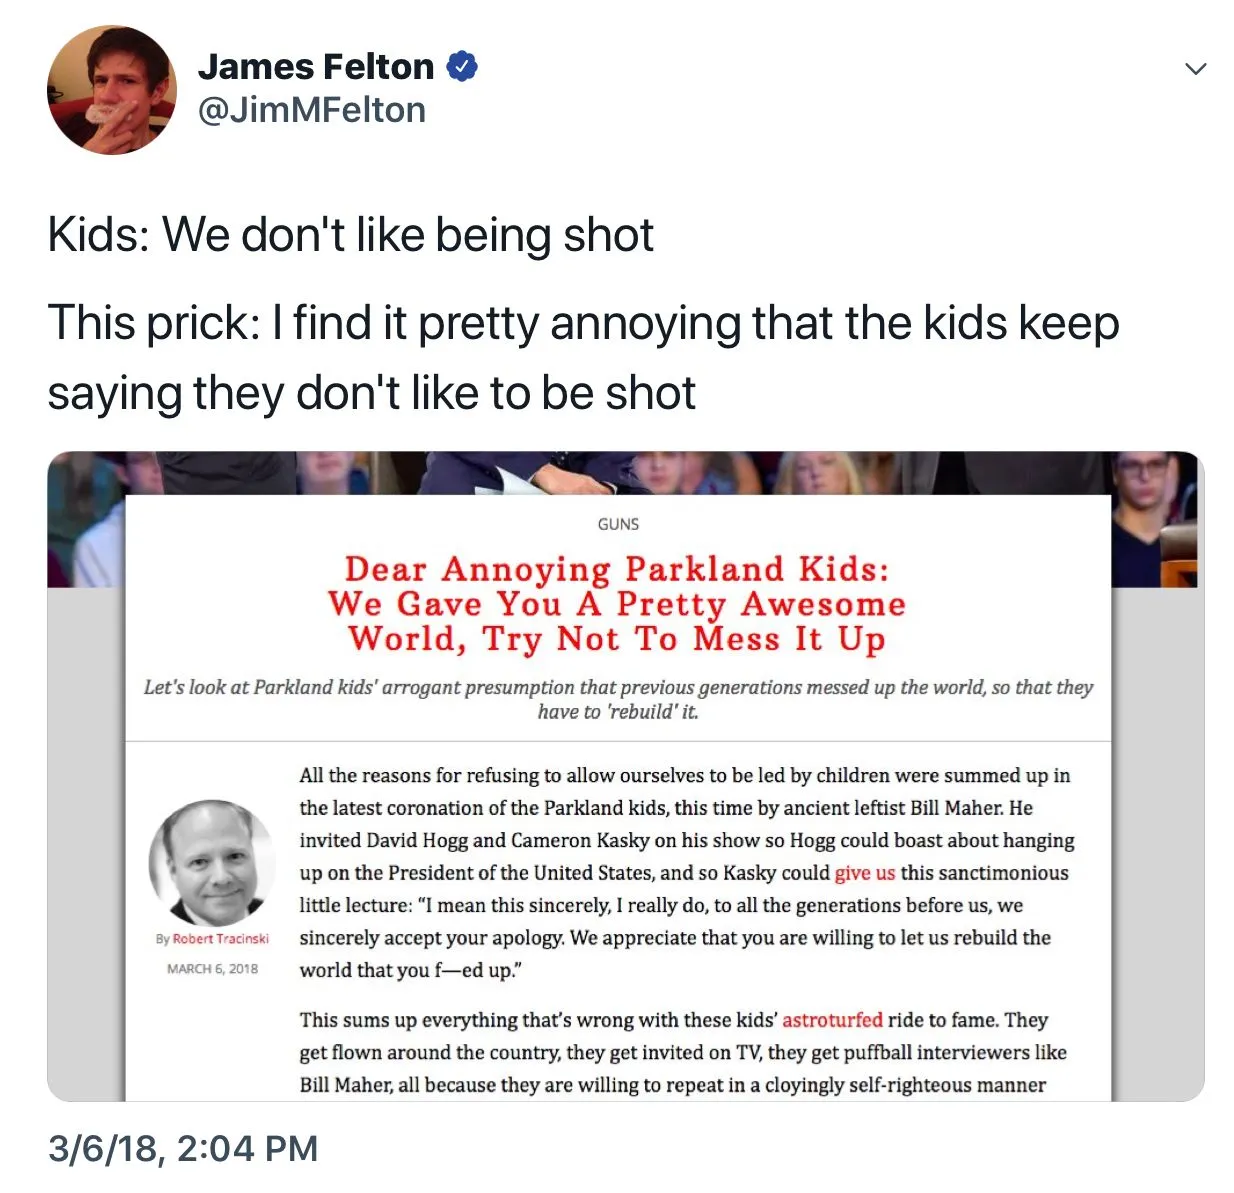
Task: Click the blue verified badge icon
Action: pyautogui.click(x=461, y=67)
